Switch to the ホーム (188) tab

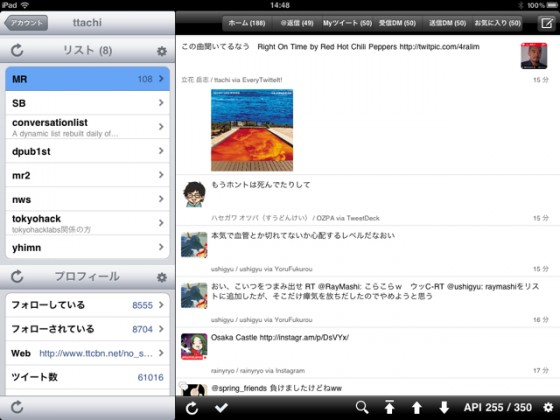click(x=247, y=23)
